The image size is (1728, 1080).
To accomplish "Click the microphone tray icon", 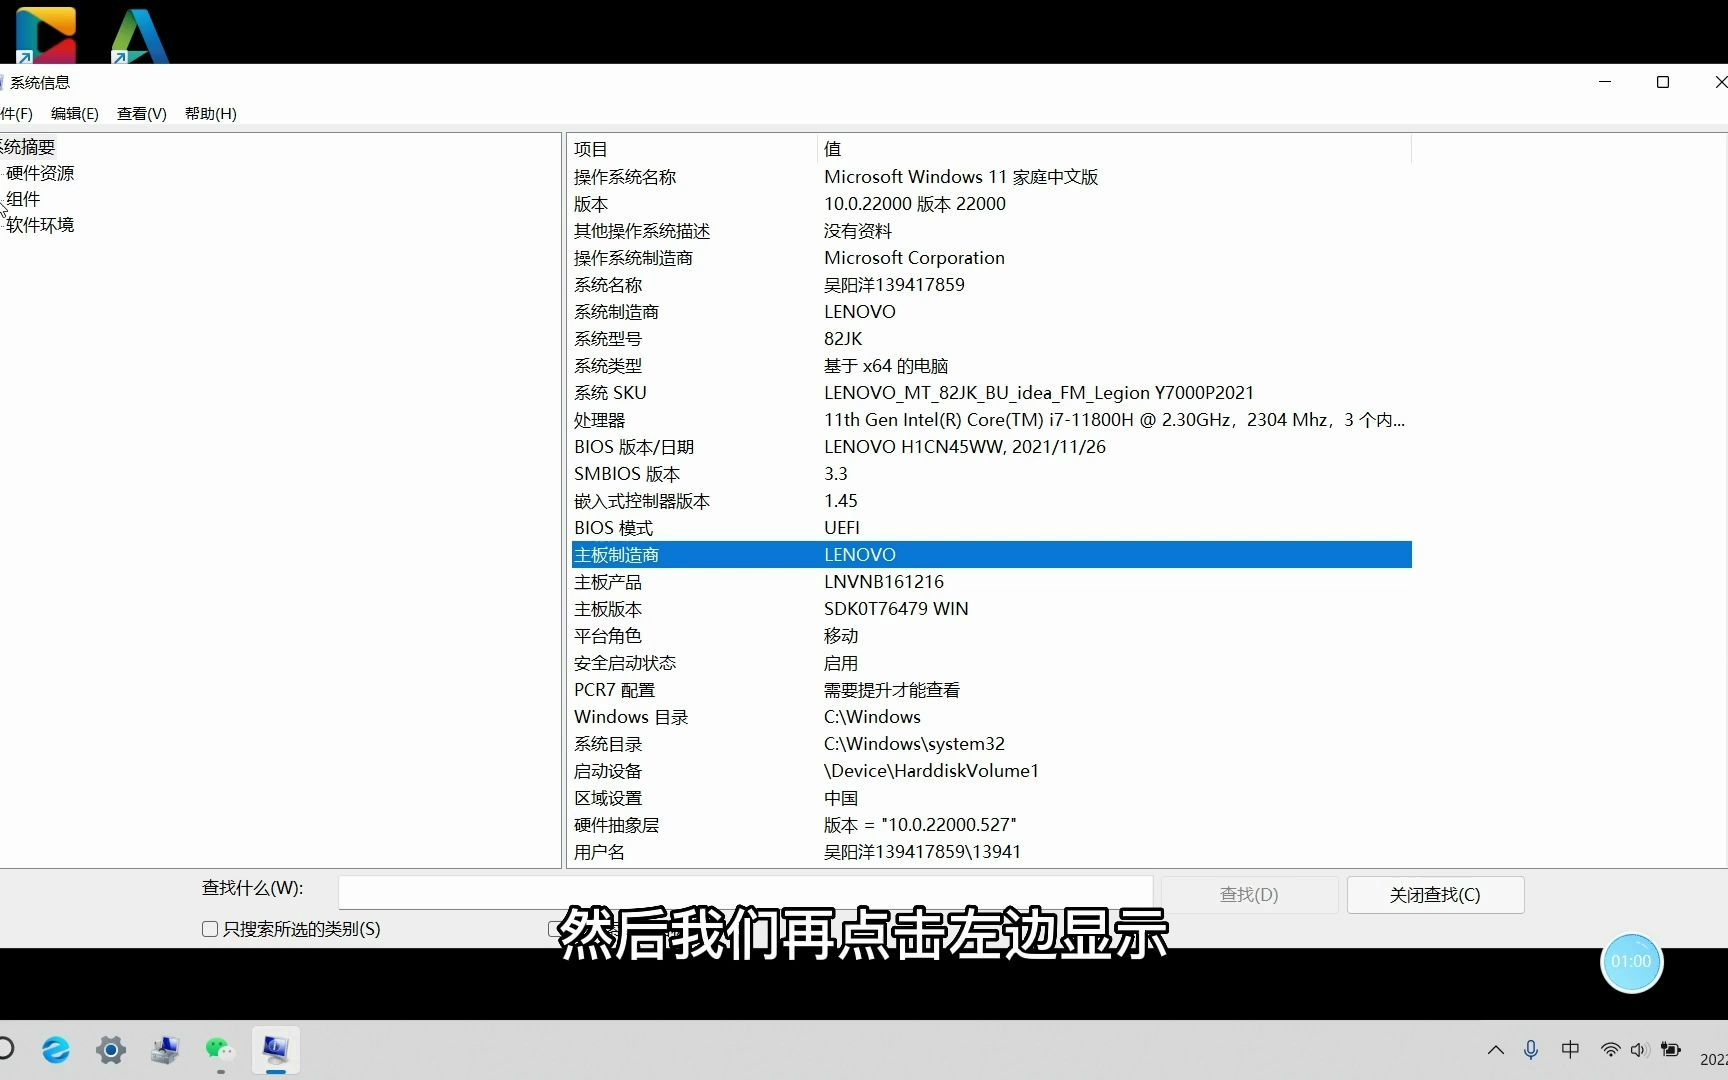I will (1531, 1050).
